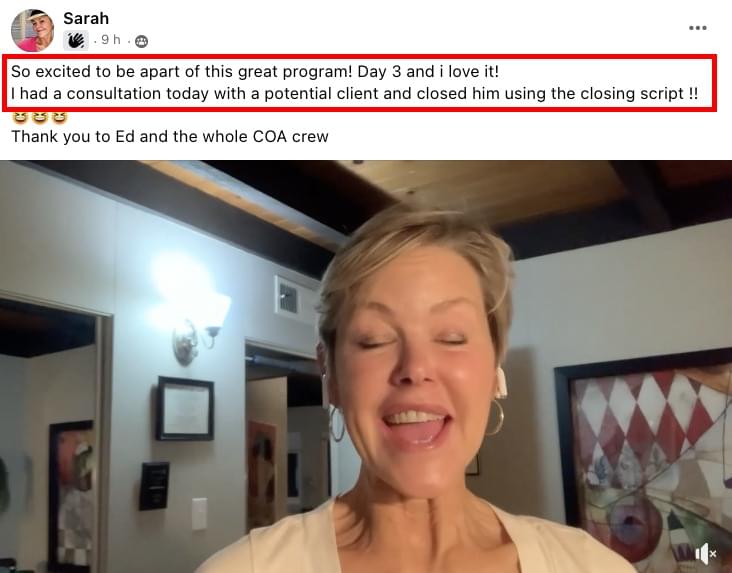Screen dimensions: 732x573
Task: Click the first grinning emoji in the post
Action: click(20, 117)
